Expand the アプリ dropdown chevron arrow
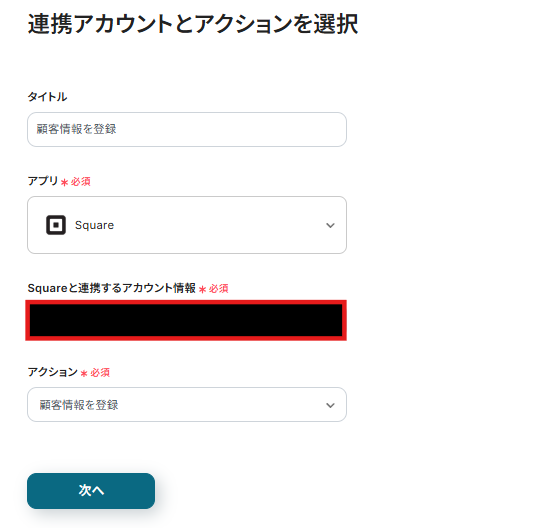Screen dimensions: 556x528 (x=330, y=226)
